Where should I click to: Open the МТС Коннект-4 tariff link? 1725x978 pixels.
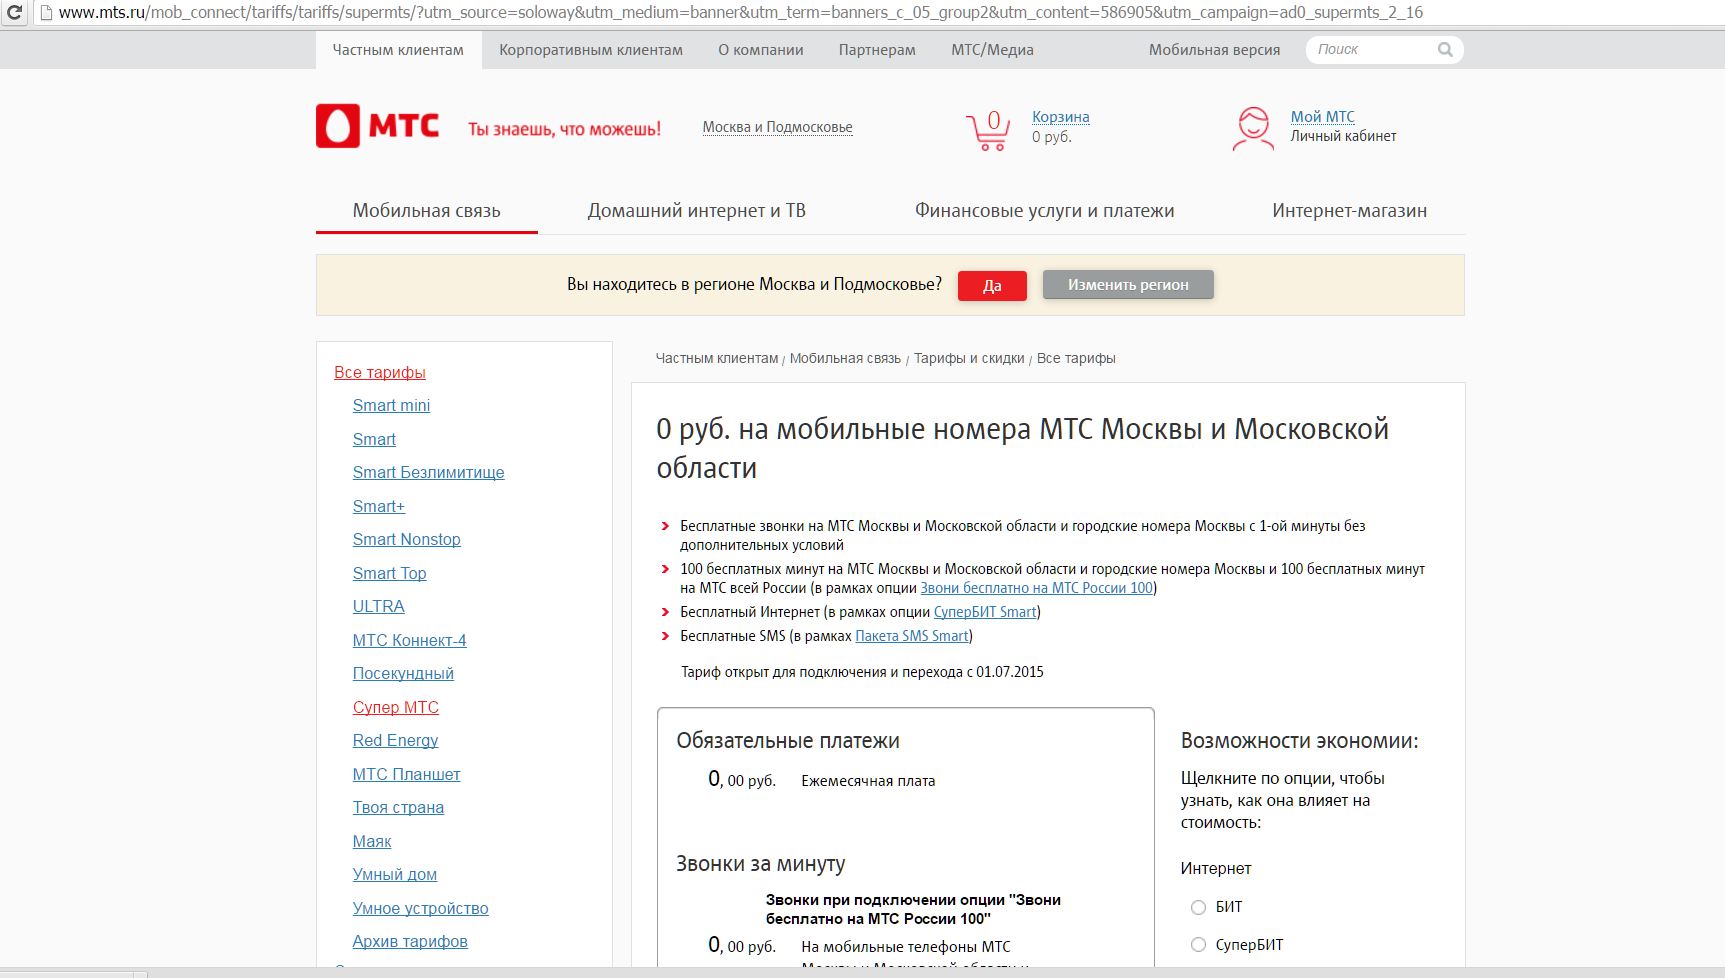(x=409, y=640)
